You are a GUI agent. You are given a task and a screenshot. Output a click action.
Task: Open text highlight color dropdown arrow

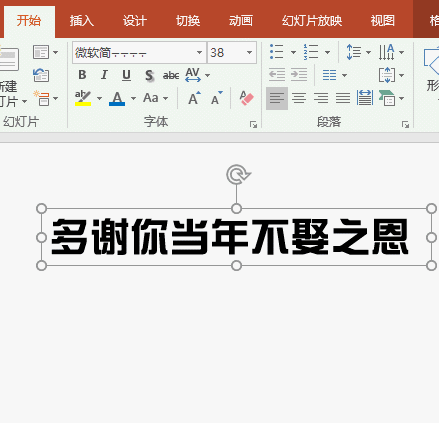[99, 99]
